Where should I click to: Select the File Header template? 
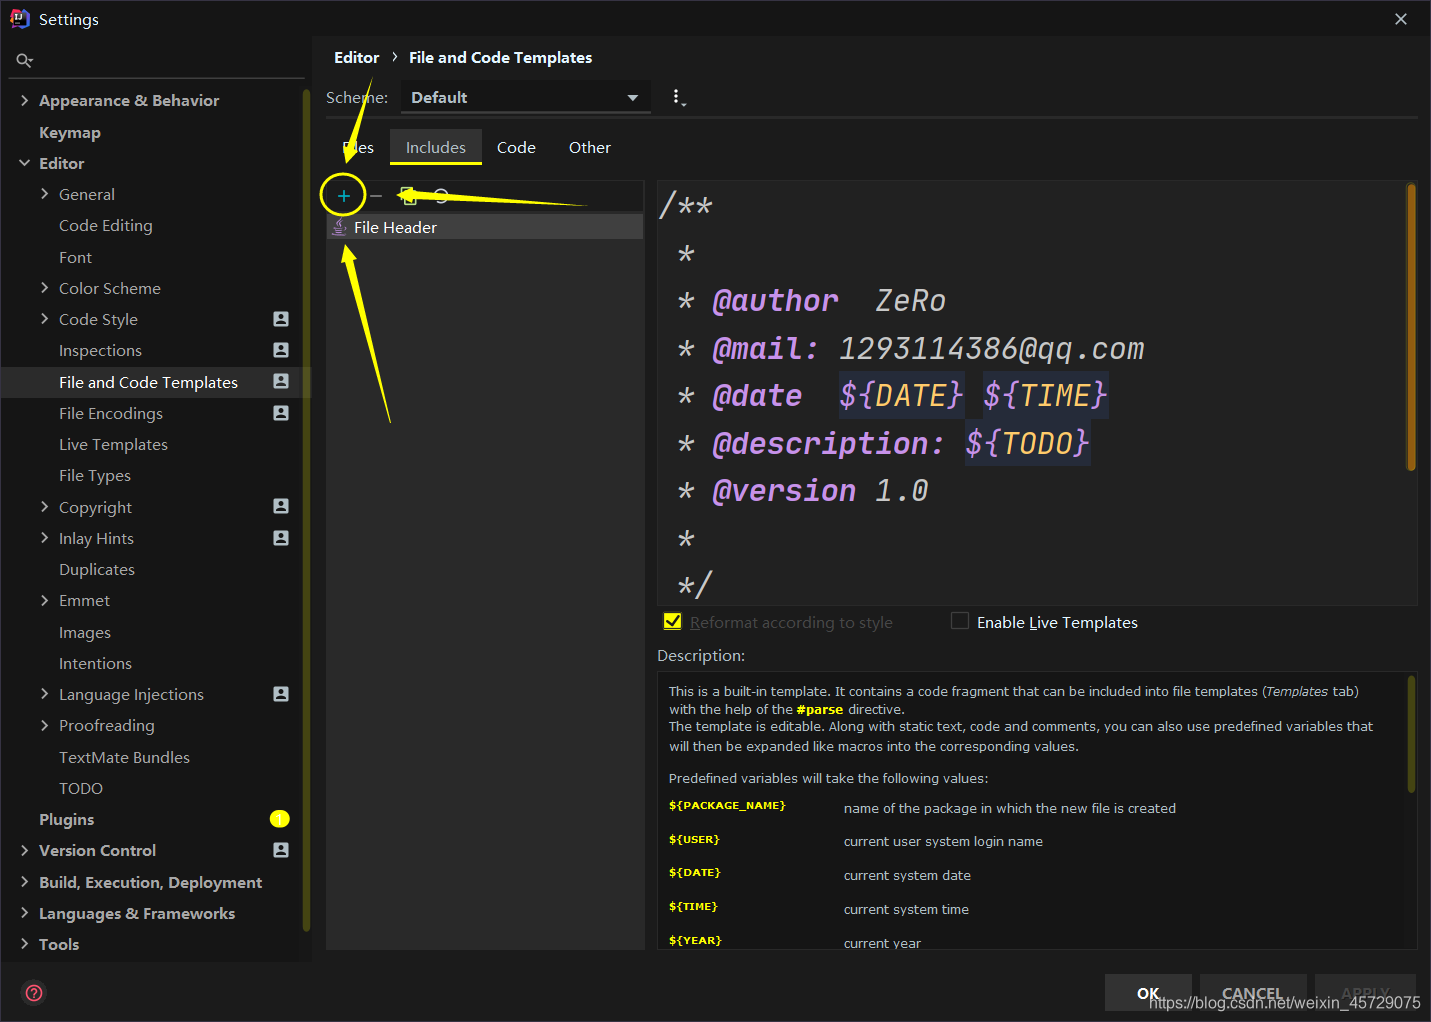pyautogui.click(x=485, y=227)
